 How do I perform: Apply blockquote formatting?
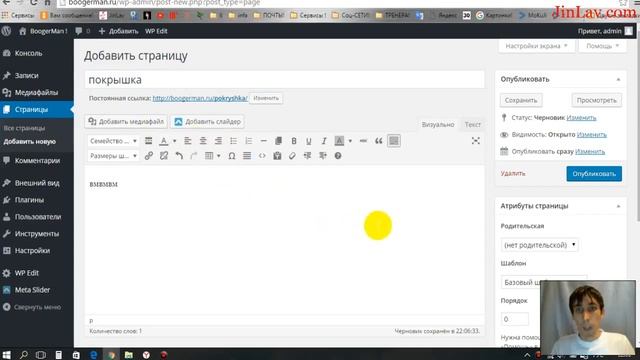click(378, 141)
